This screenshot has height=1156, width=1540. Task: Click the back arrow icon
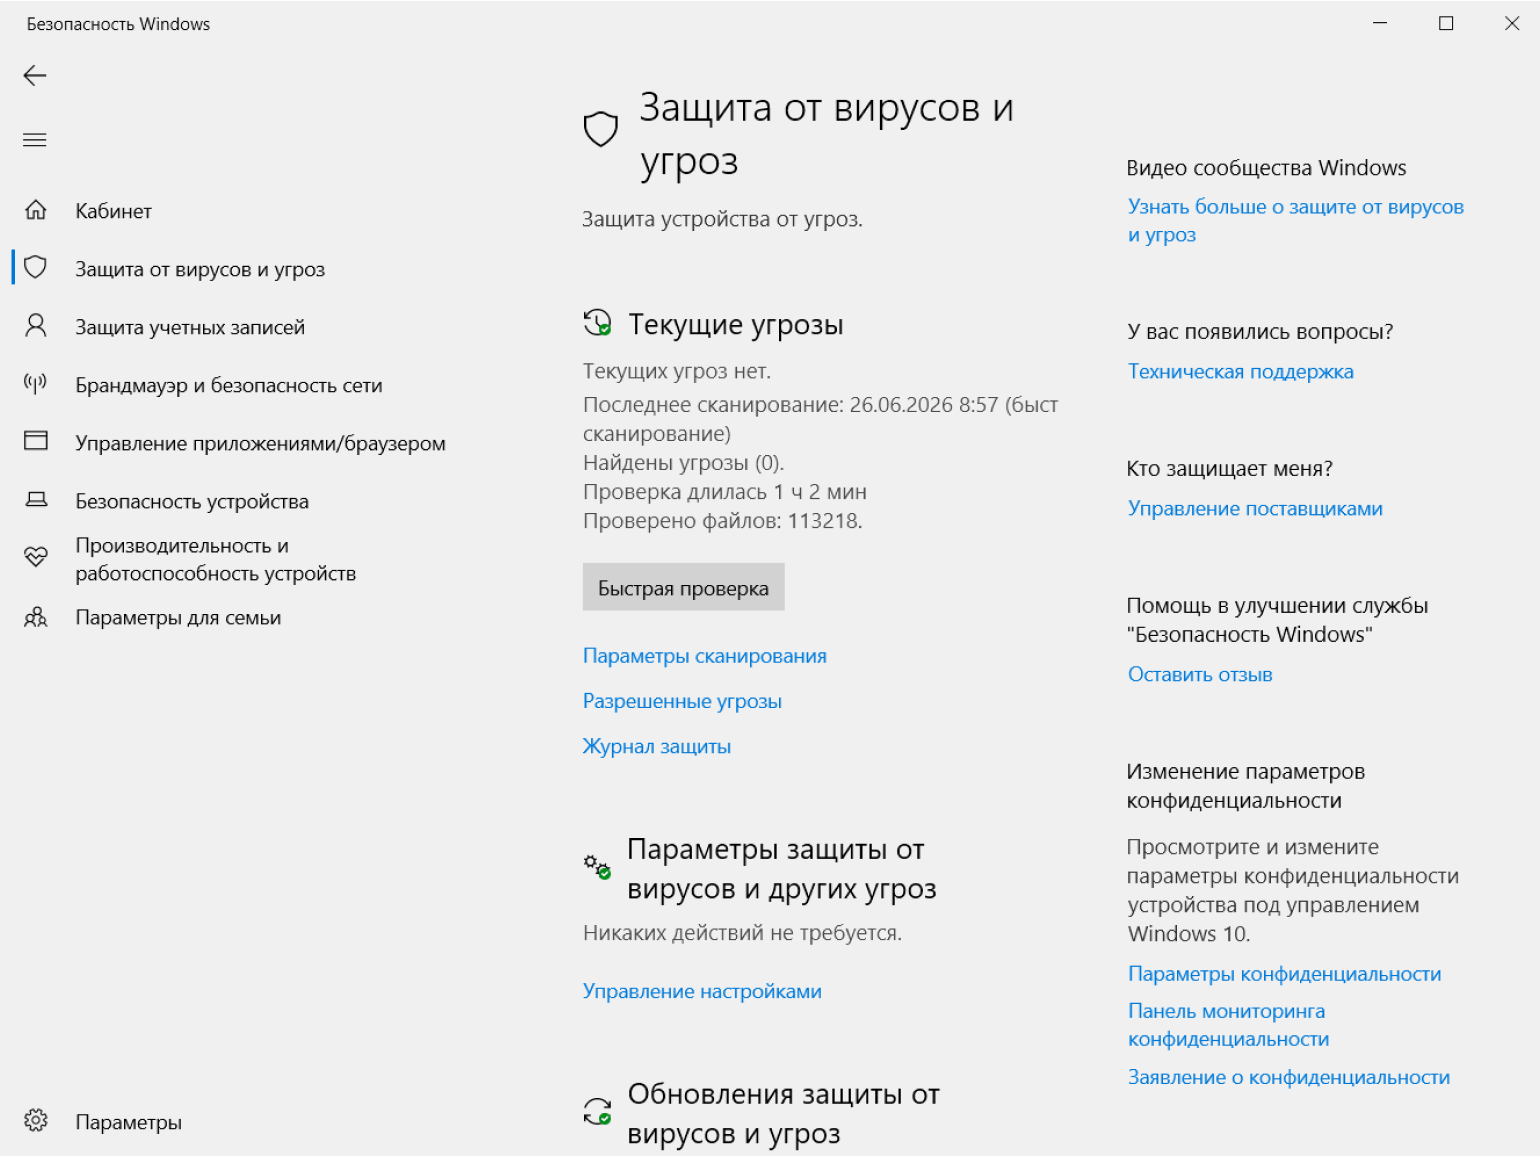pos(35,76)
